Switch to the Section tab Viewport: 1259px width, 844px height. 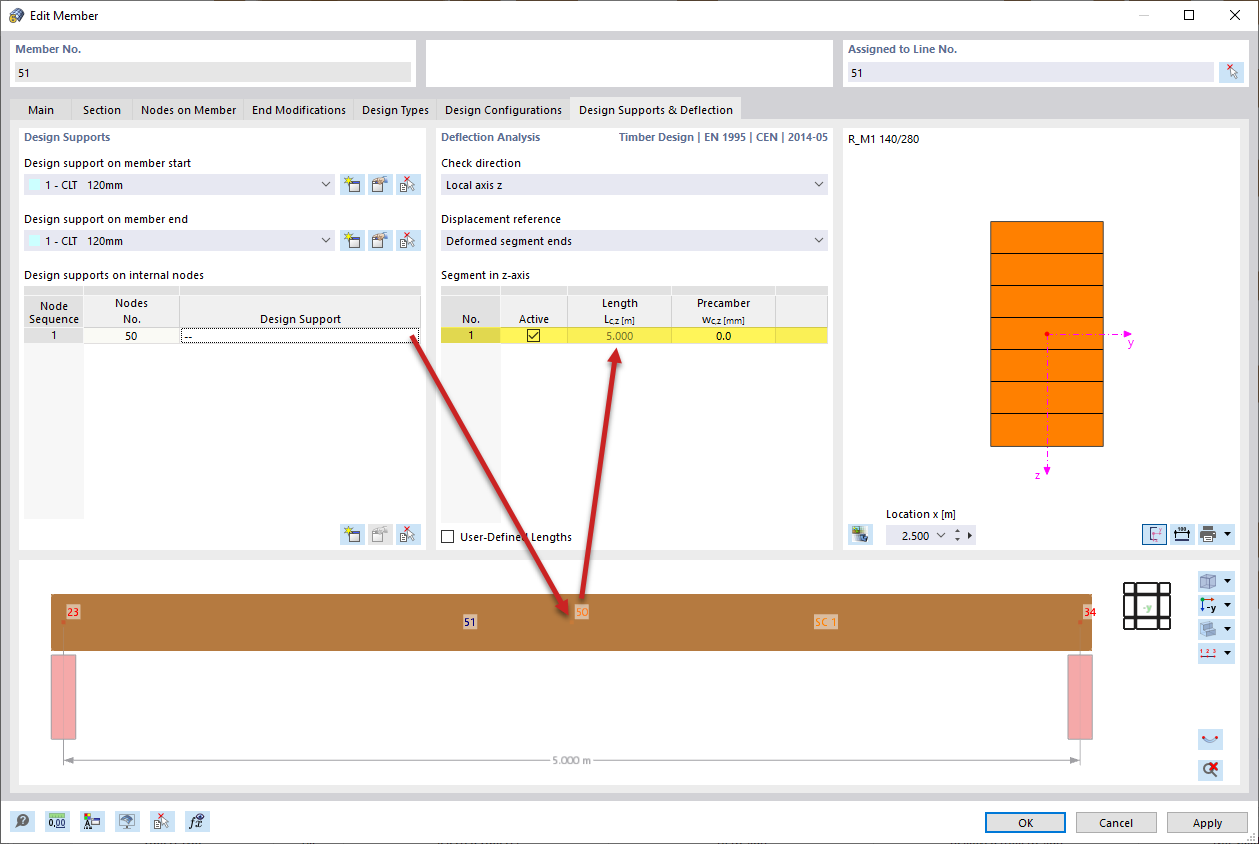click(x=102, y=110)
